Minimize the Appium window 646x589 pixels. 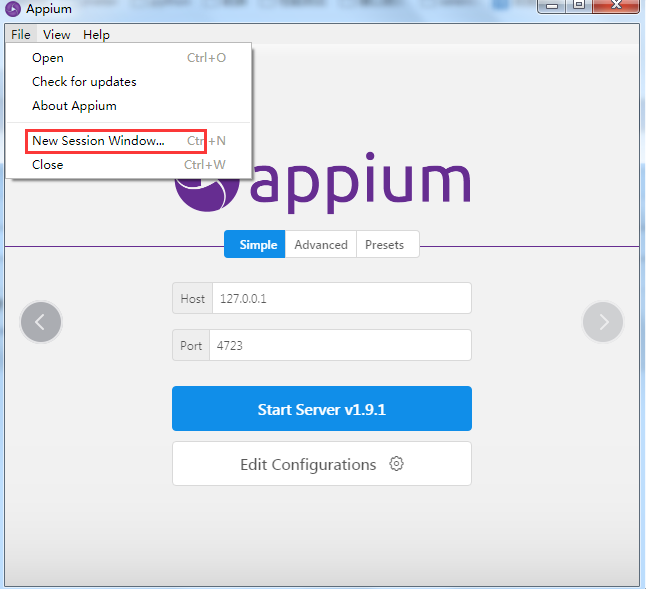pyautogui.click(x=552, y=6)
